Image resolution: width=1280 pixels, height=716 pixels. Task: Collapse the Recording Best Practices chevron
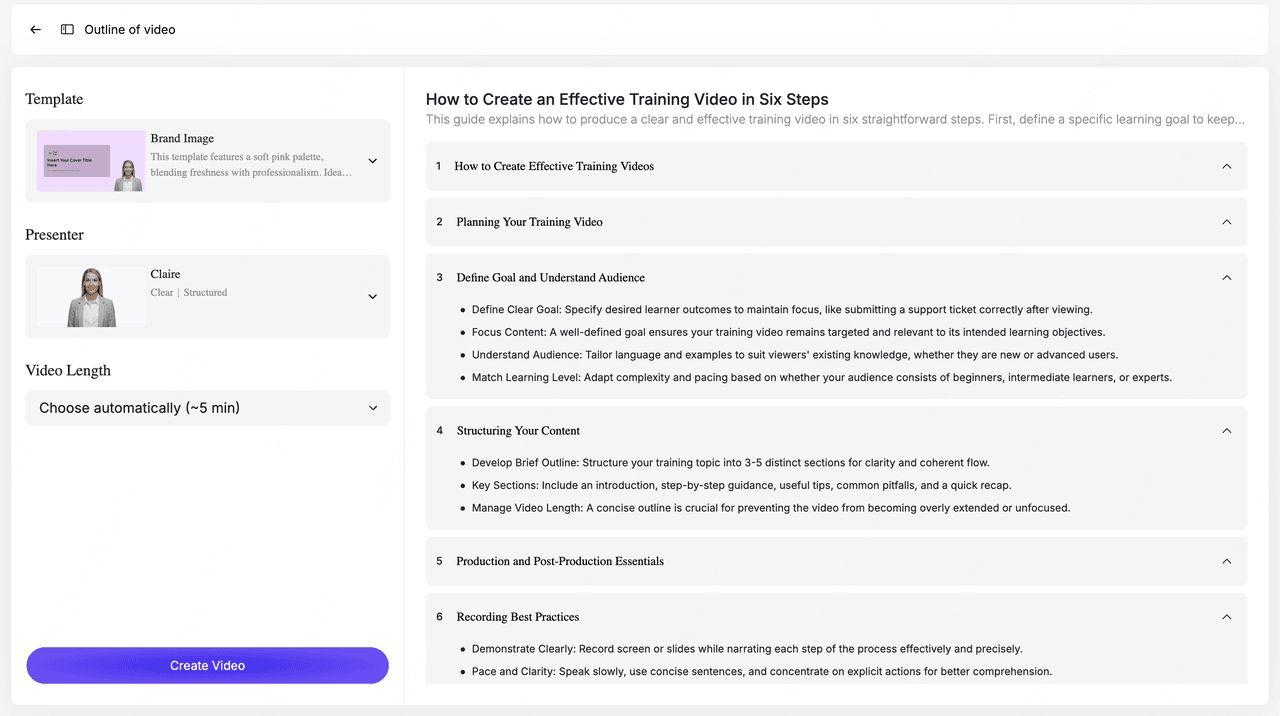(x=1226, y=617)
